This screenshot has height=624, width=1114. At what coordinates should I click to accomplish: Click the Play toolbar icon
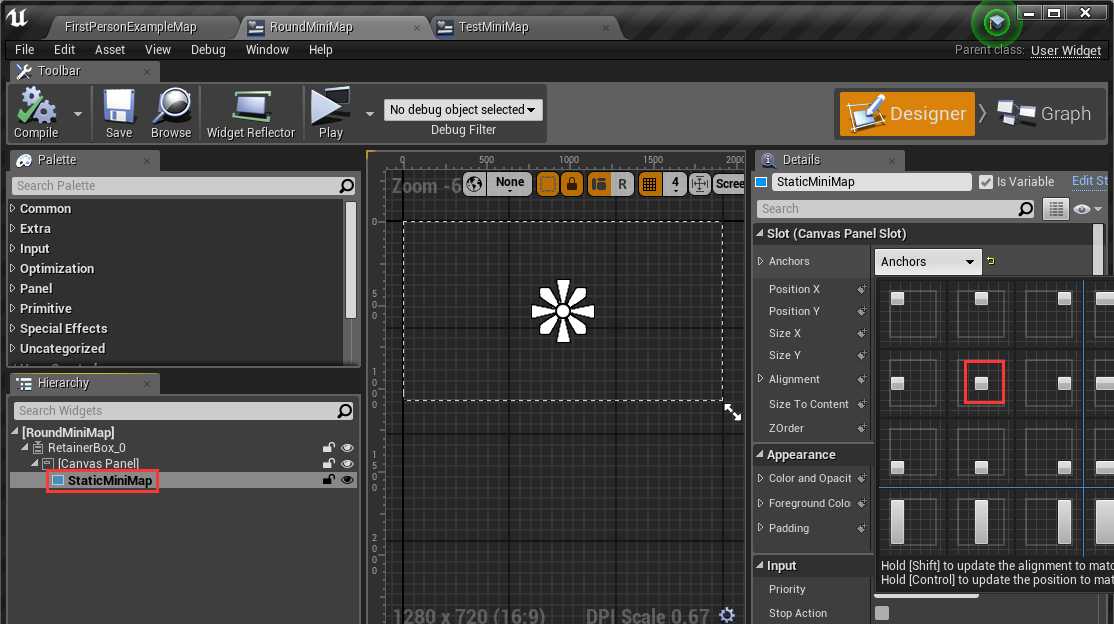(330, 112)
